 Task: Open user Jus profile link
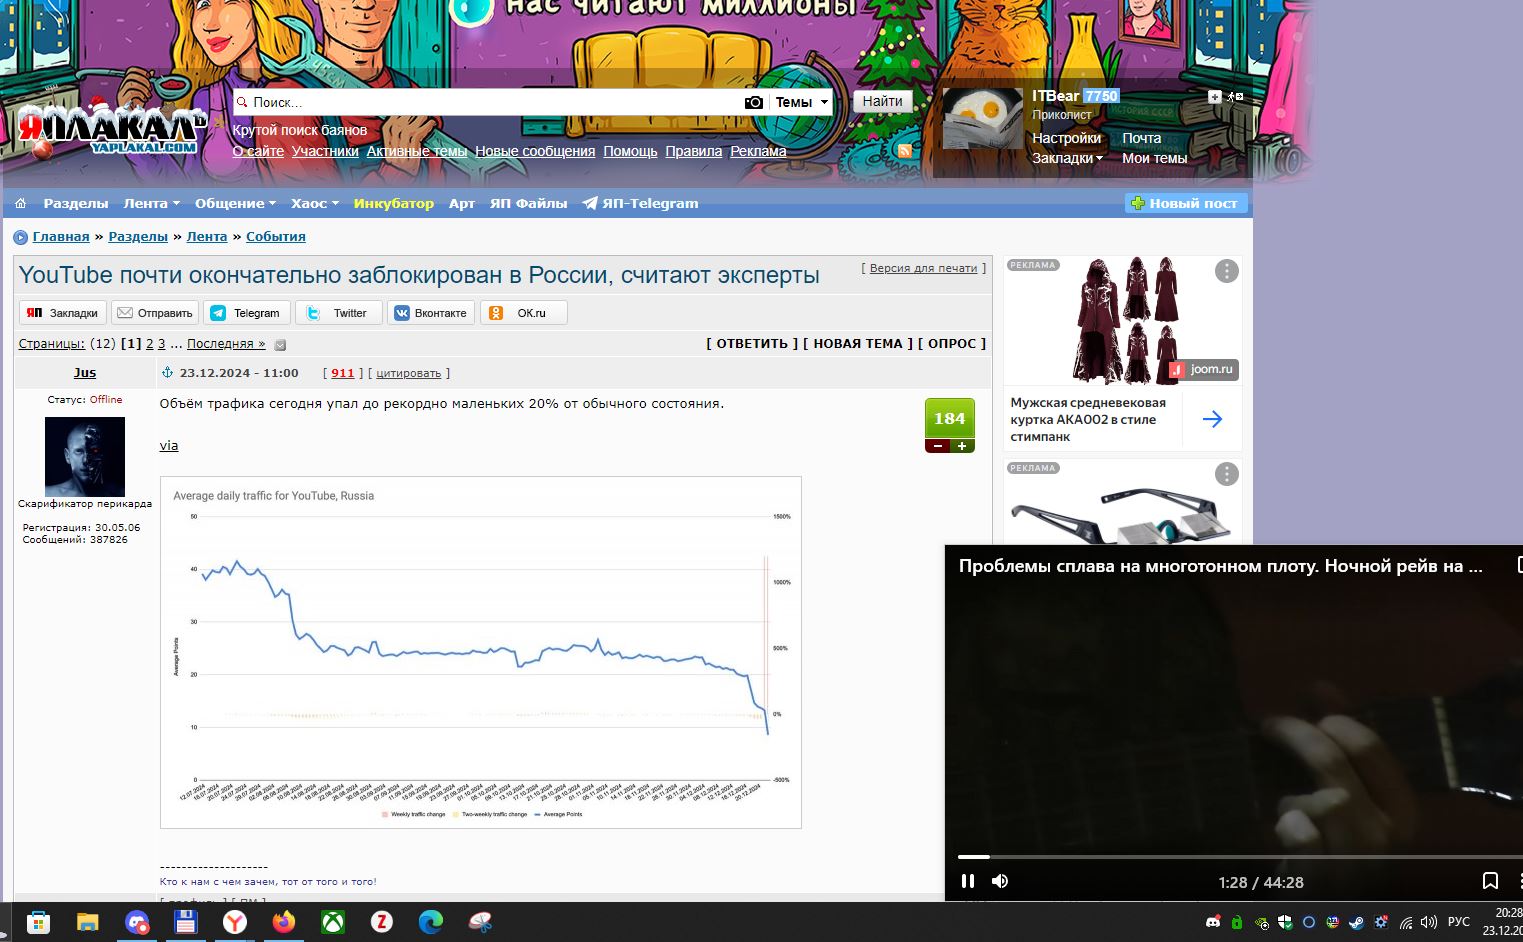[x=85, y=373]
